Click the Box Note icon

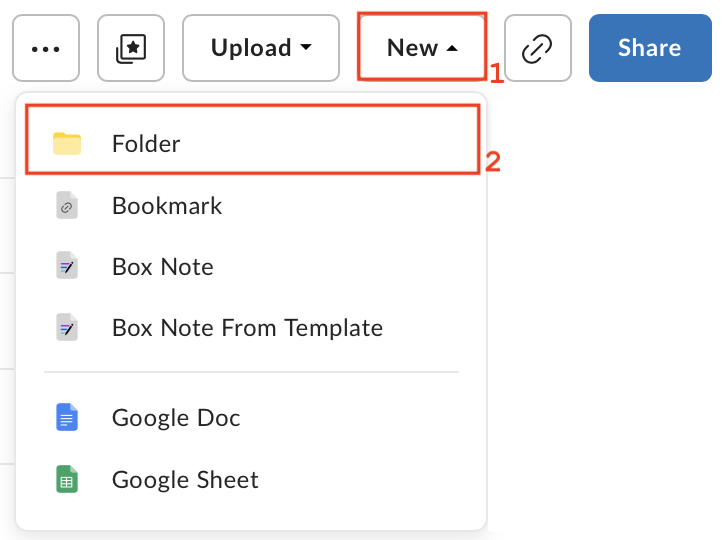pyautogui.click(x=67, y=267)
